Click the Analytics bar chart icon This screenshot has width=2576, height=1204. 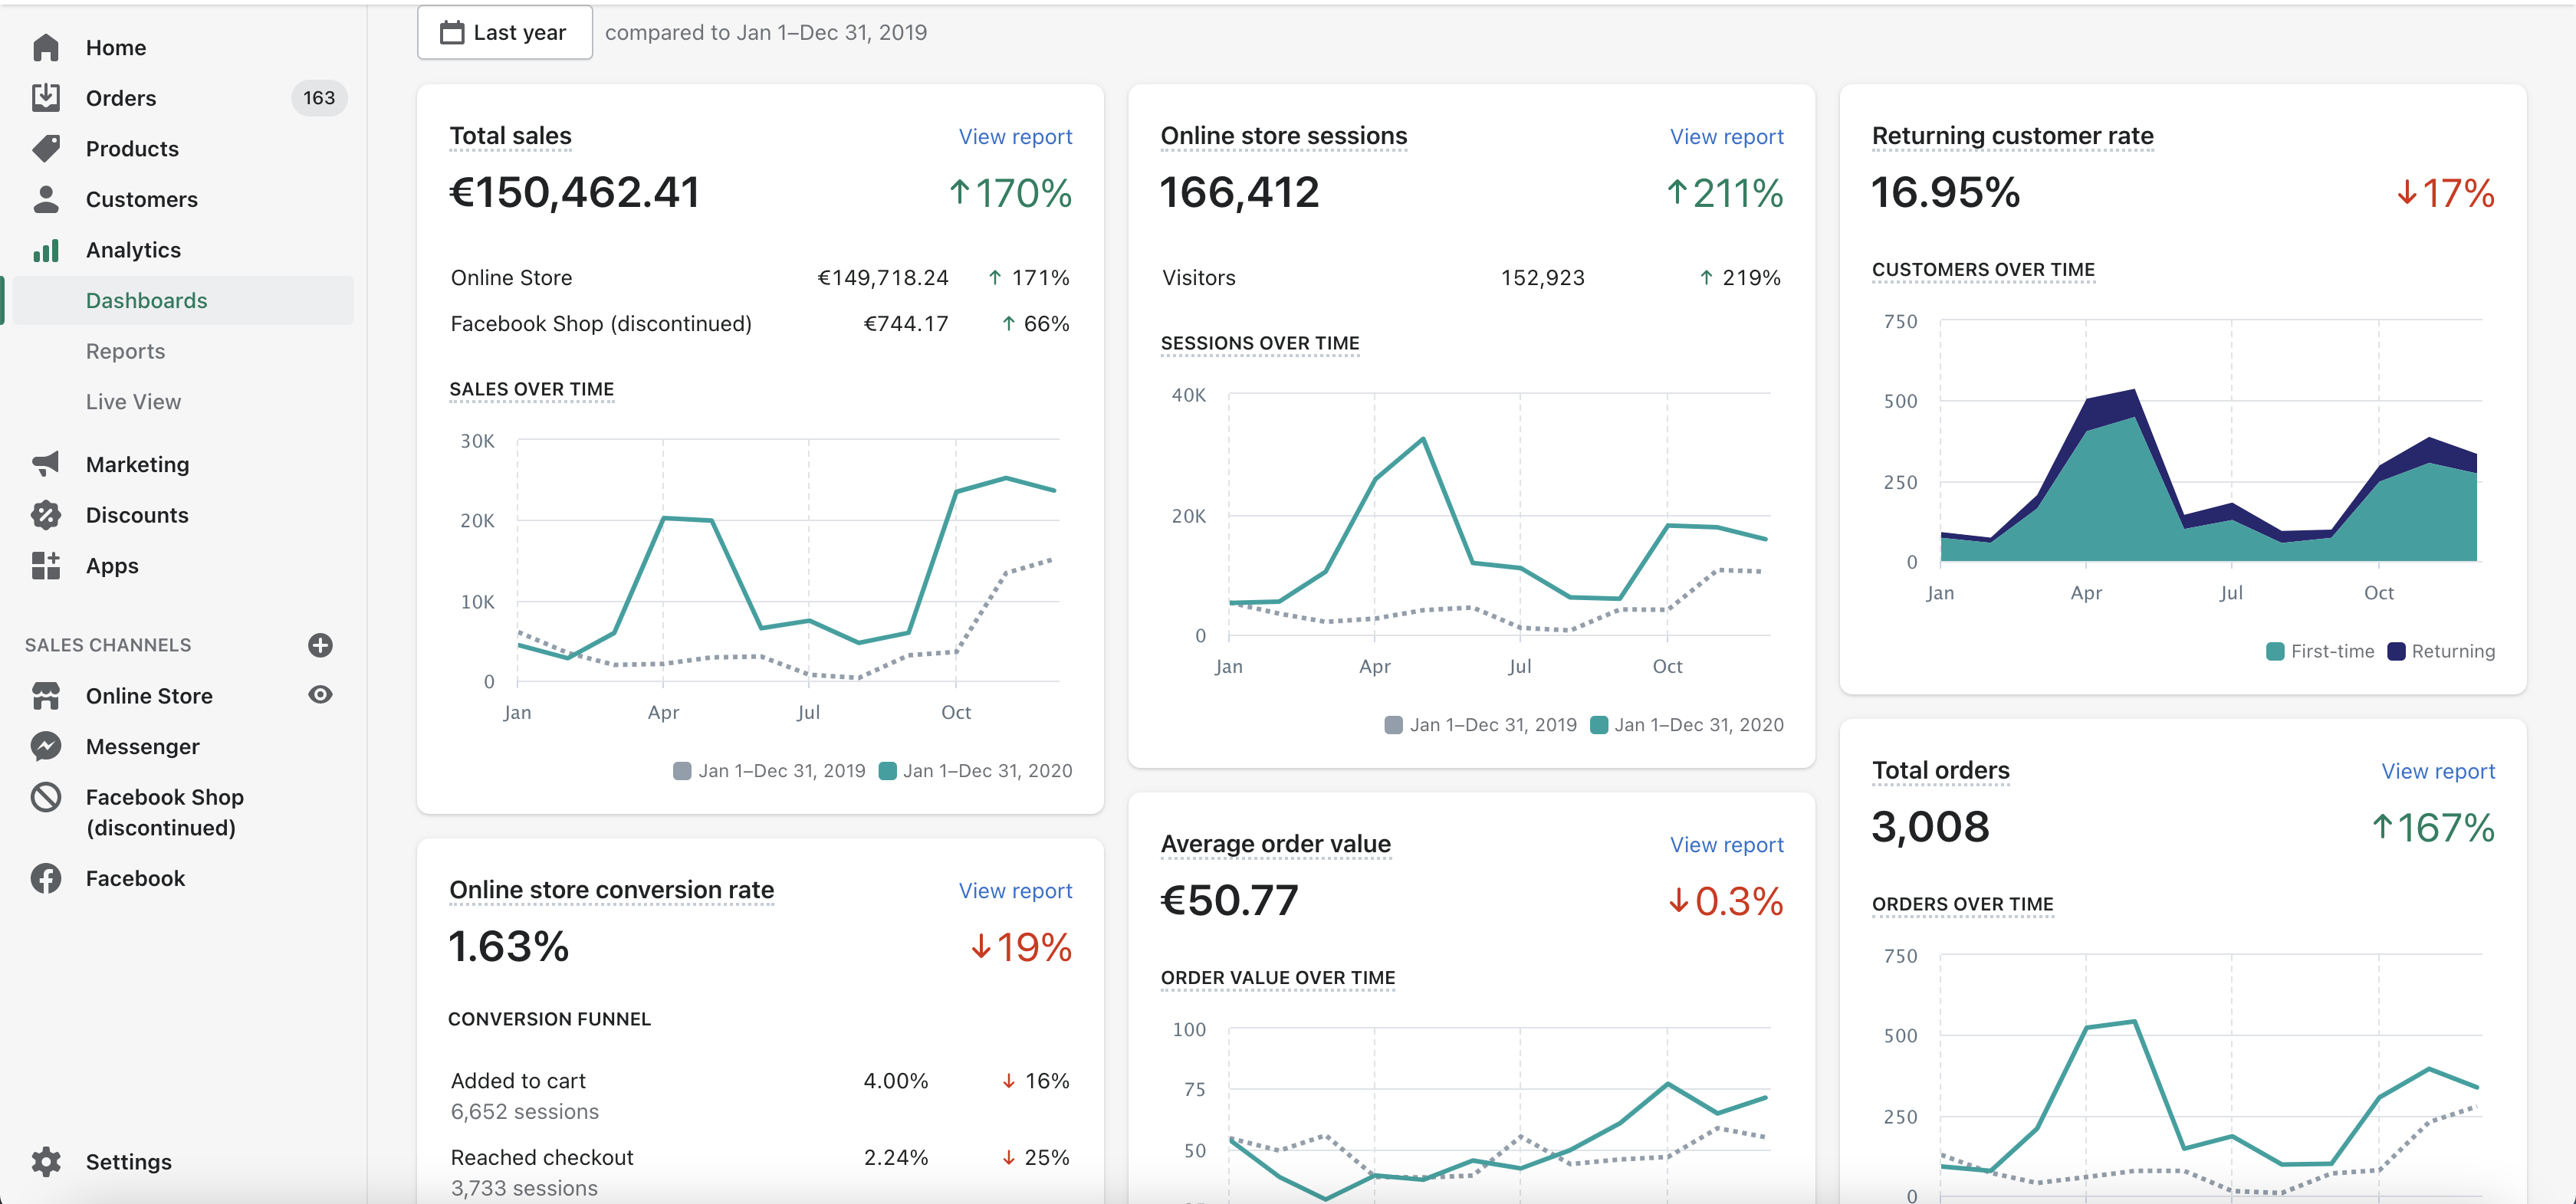[46, 250]
